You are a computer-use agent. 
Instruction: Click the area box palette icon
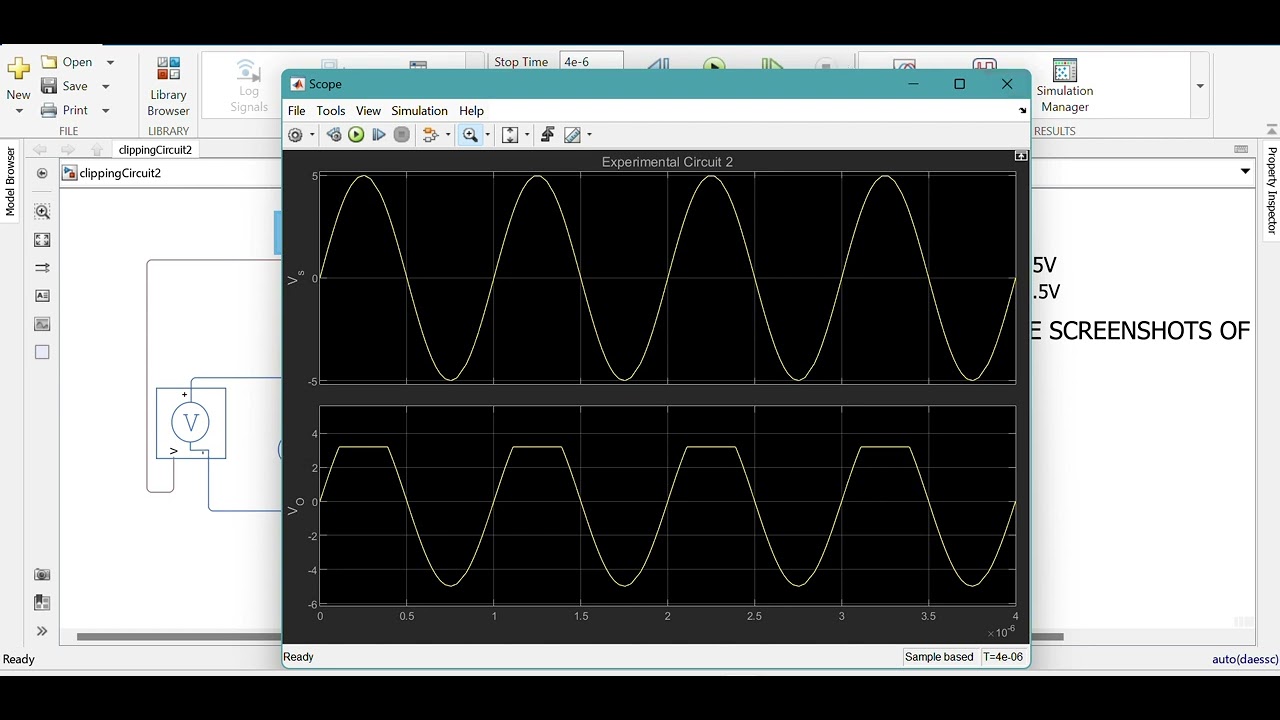pyautogui.click(x=42, y=352)
